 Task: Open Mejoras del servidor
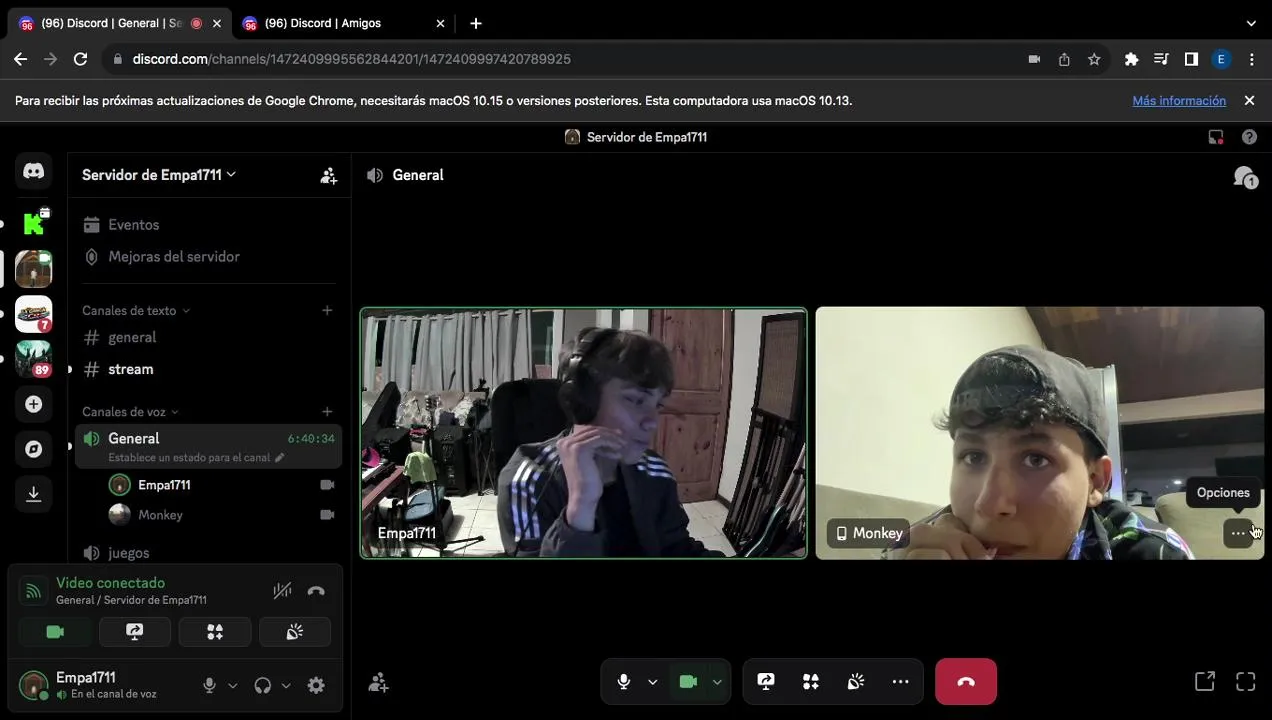[209, 257]
